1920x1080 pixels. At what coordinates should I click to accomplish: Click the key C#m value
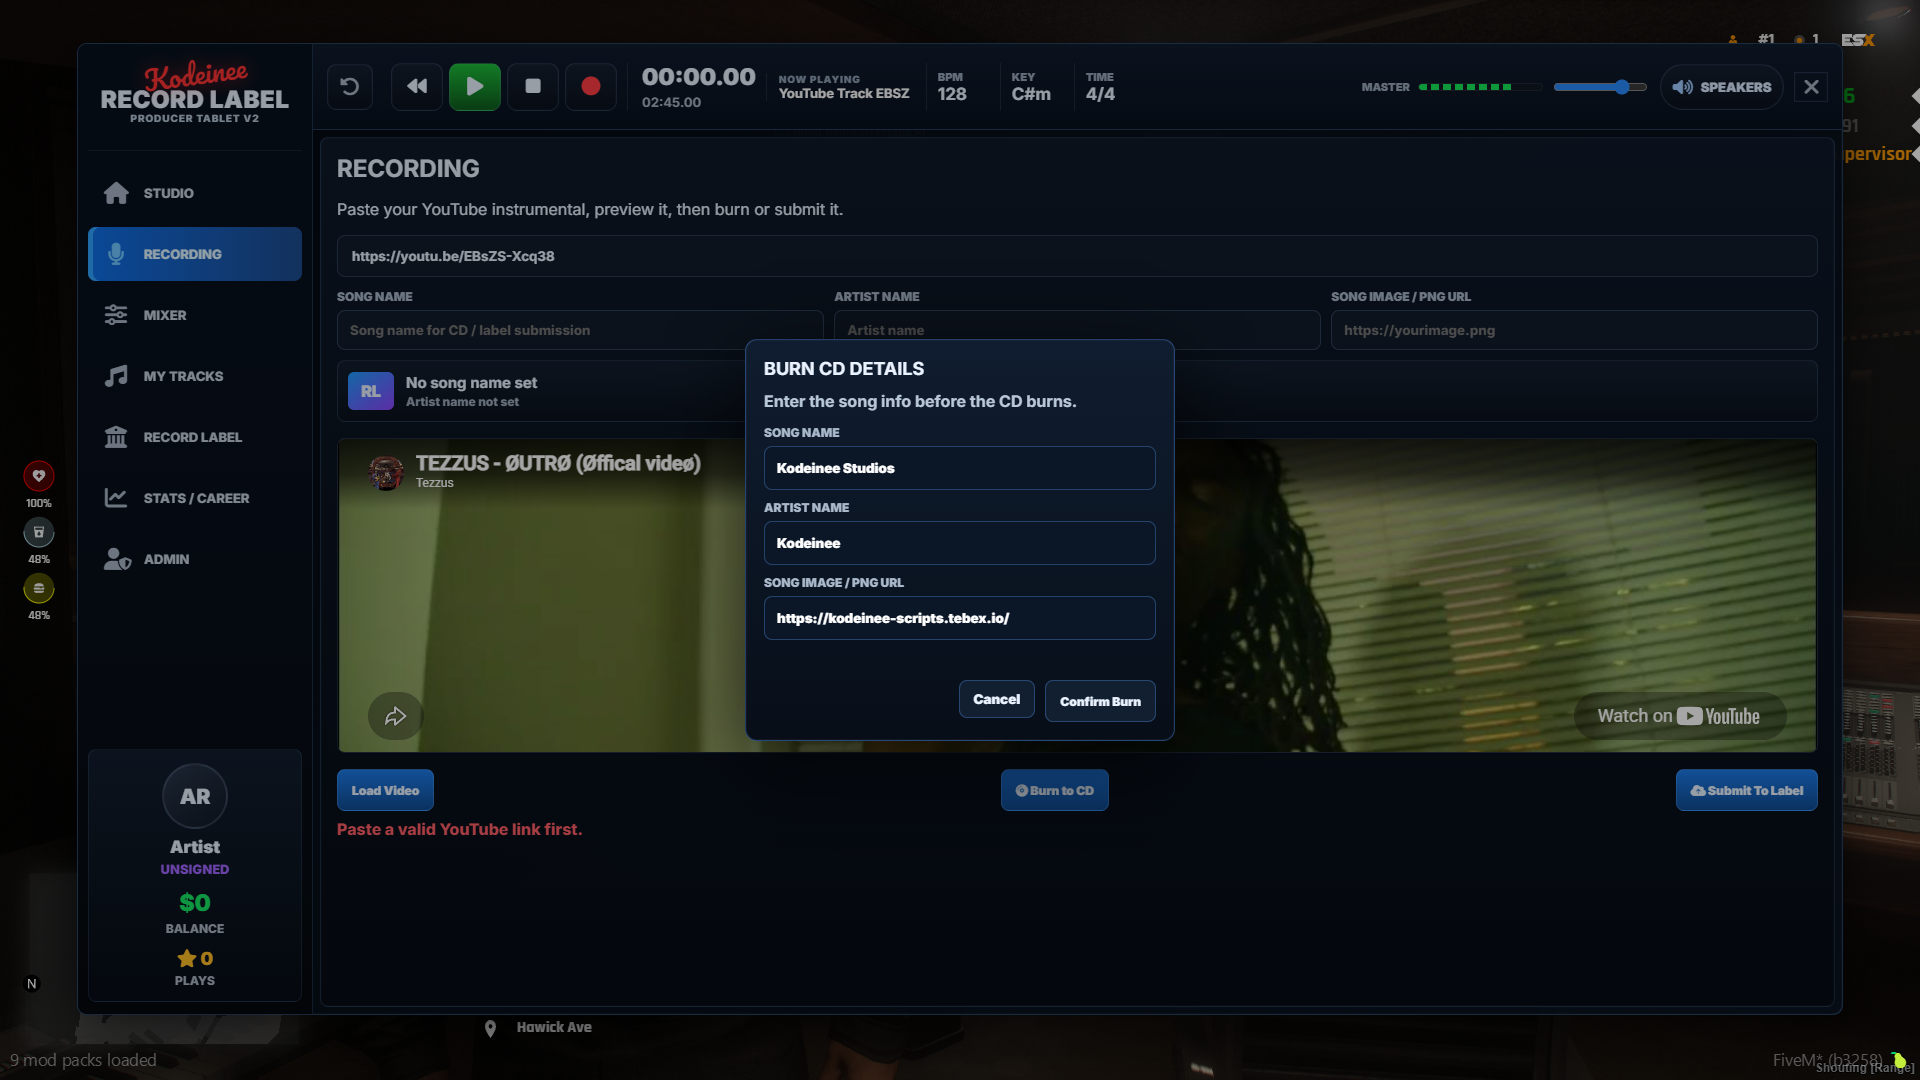1031,94
